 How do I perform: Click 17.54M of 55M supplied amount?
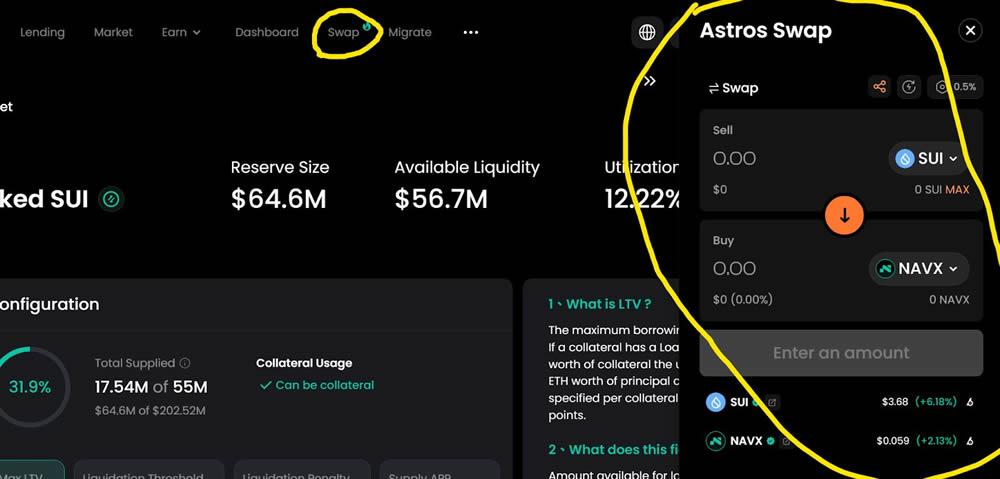click(x=151, y=387)
